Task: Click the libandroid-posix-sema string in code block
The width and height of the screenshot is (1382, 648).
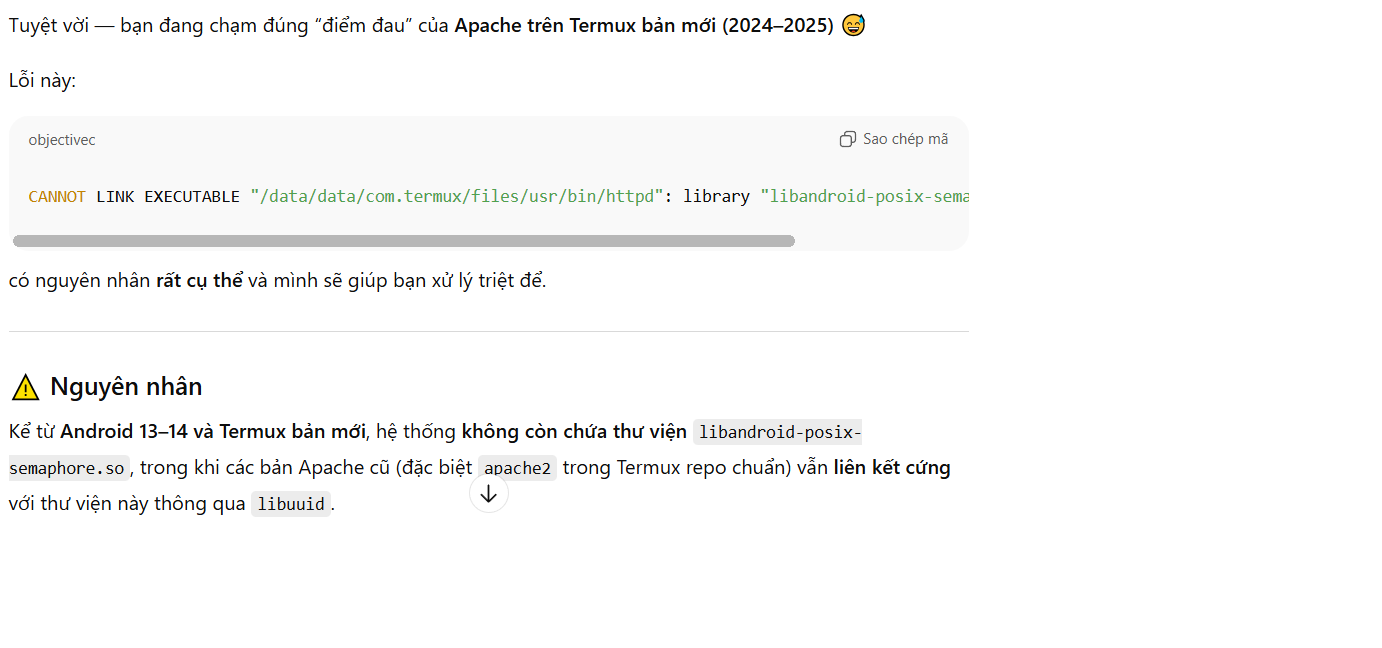Action: coord(864,196)
